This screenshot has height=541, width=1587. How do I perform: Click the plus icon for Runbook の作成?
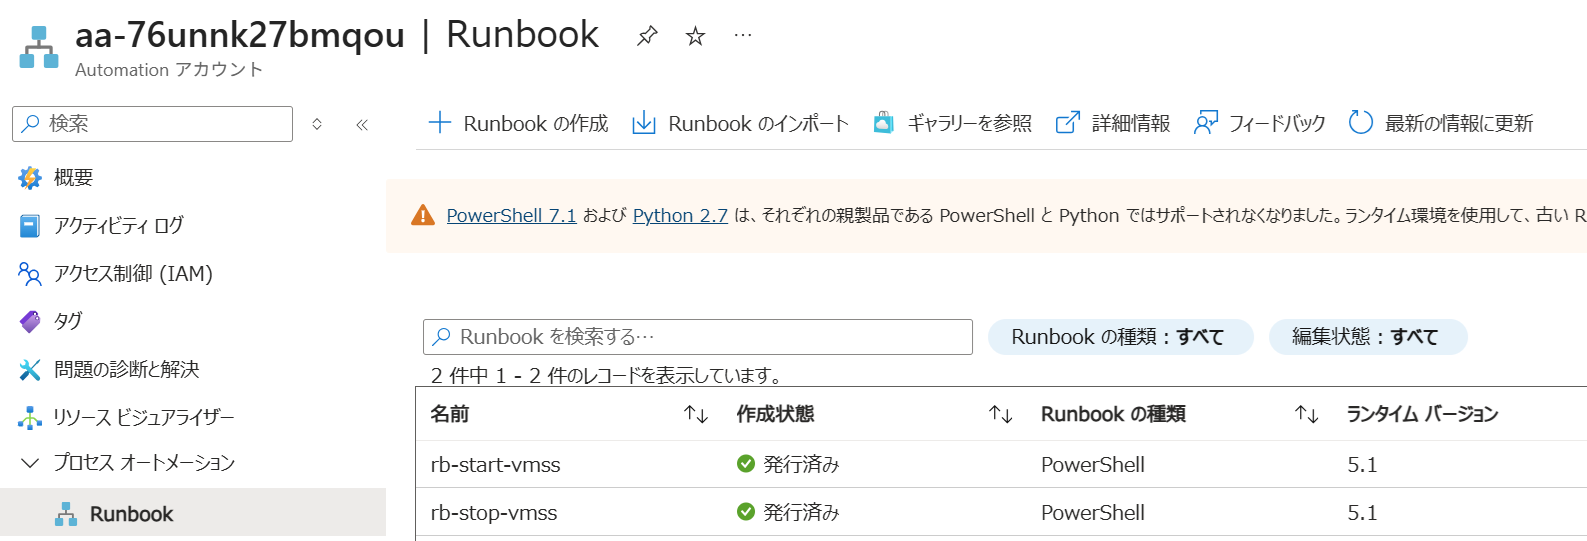[x=440, y=123]
